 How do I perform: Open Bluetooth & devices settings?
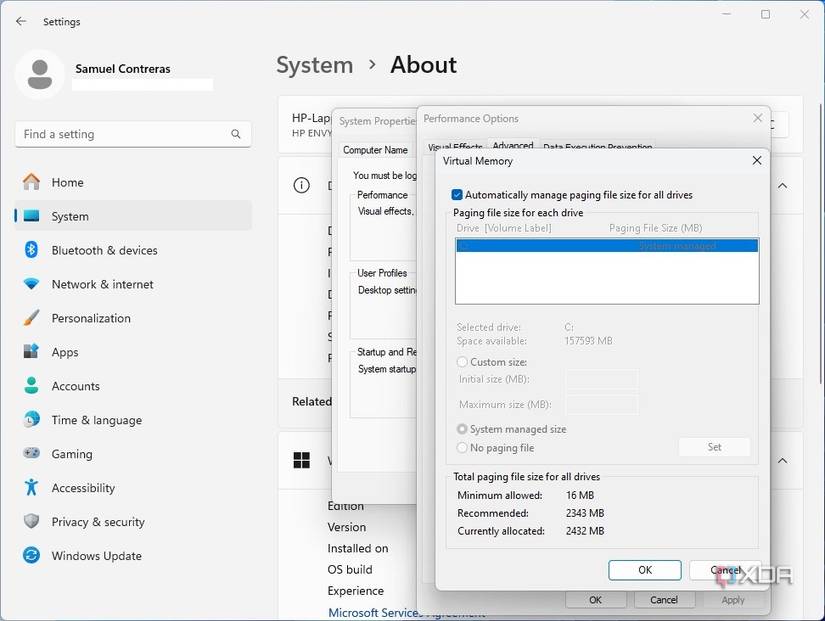pyautogui.click(x=104, y=250)
